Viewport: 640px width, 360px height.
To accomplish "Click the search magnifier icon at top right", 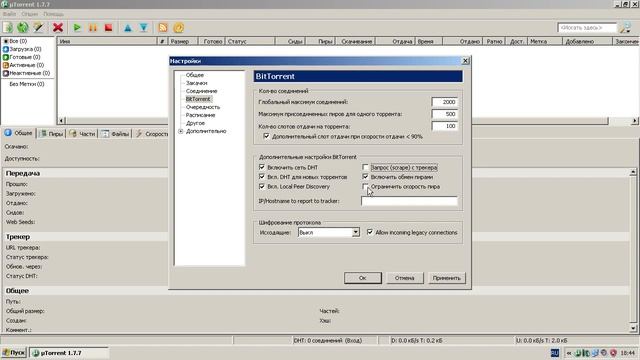I will pyautogui.click(x=625, y=27).
